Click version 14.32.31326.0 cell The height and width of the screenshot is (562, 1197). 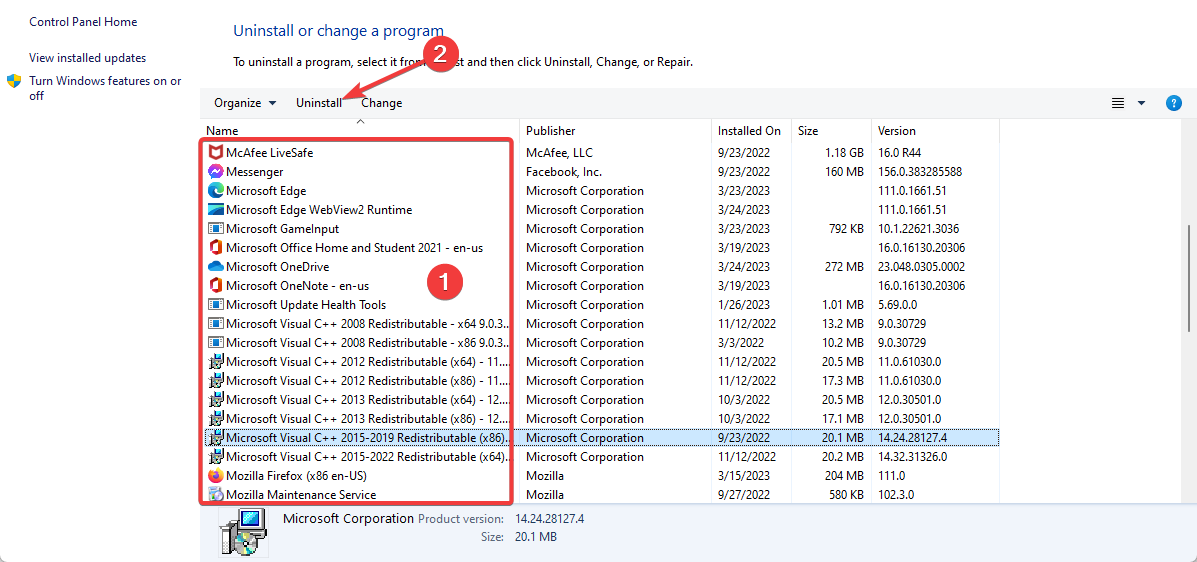(912, 457)
